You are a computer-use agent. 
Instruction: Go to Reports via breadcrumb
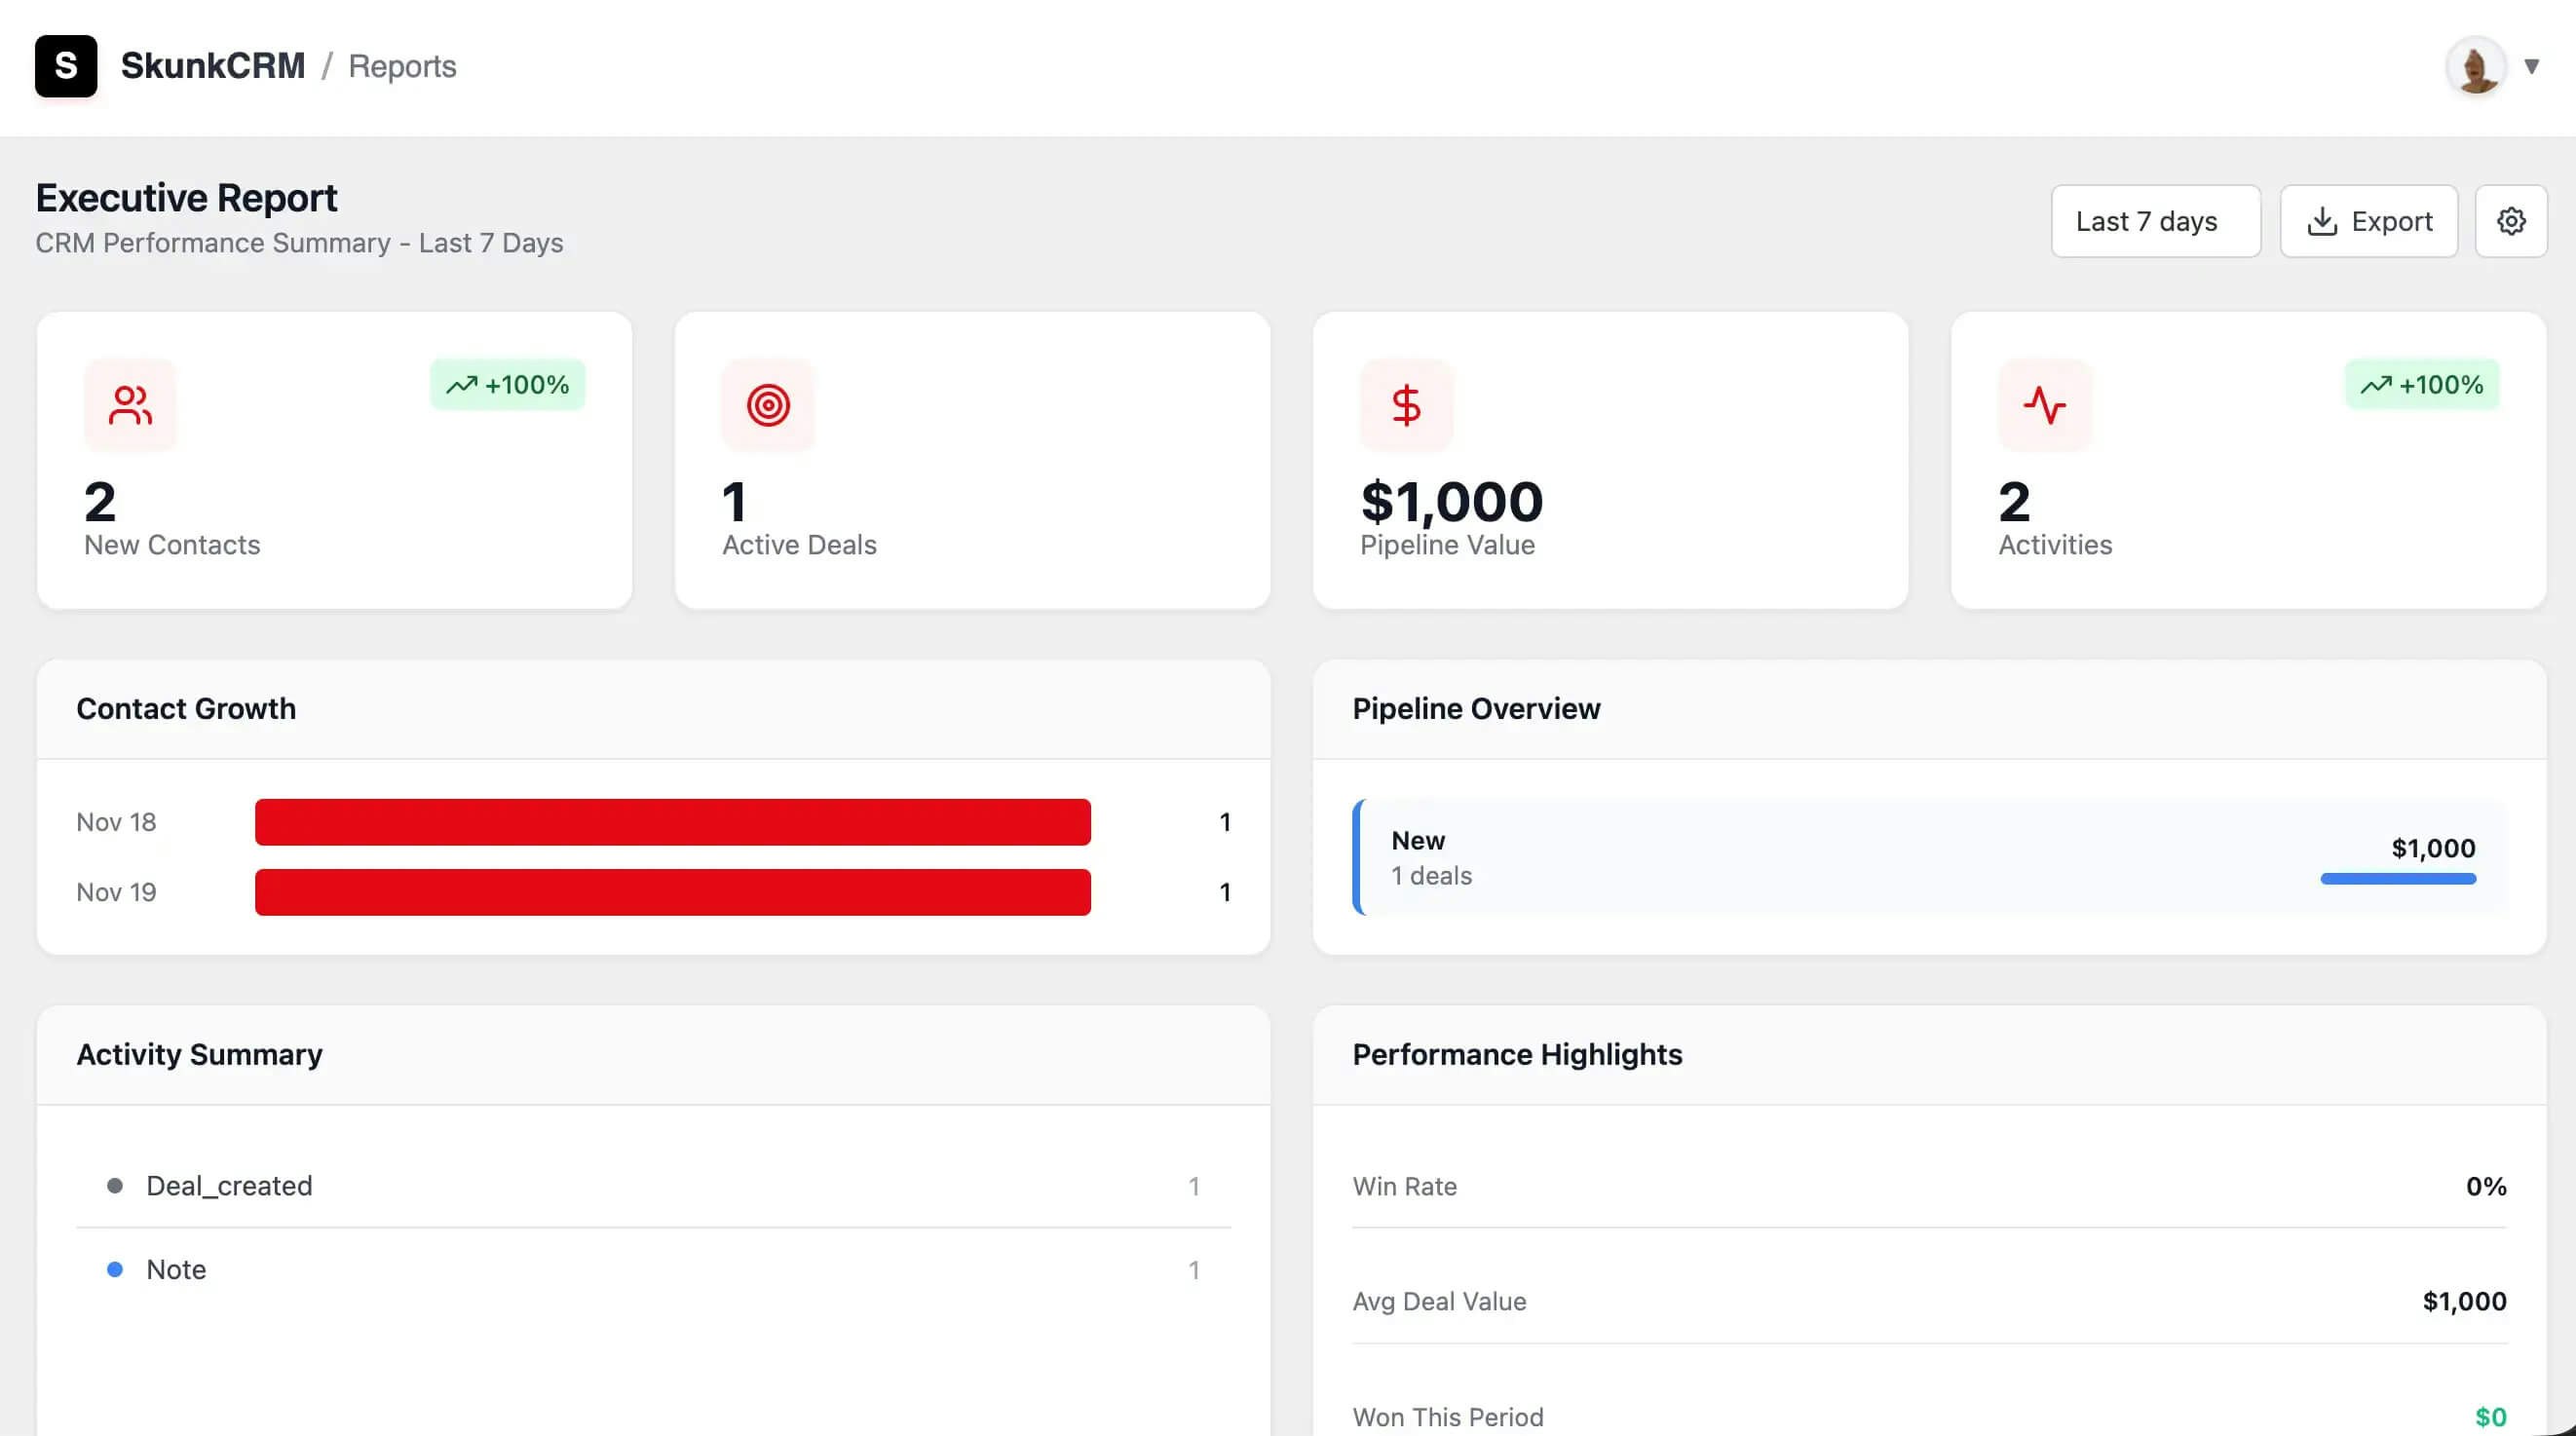402,66
